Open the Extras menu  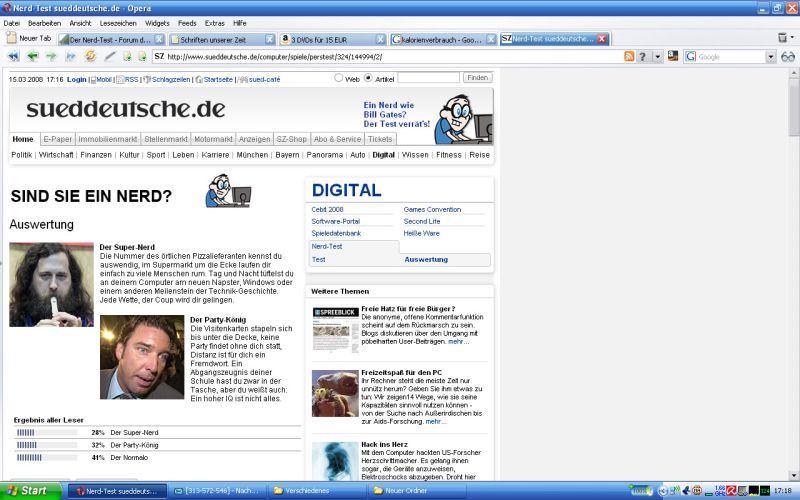tap(215, 23)
